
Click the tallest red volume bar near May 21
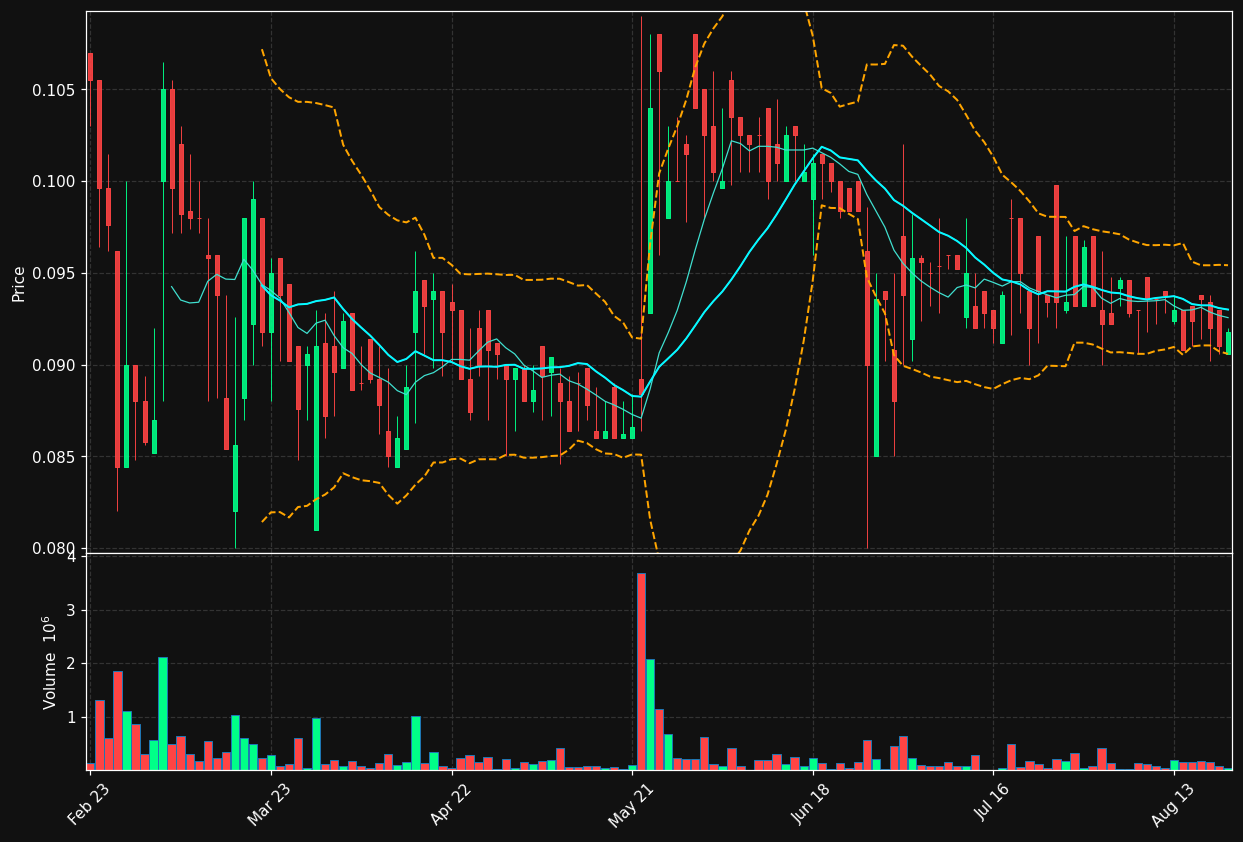point(641,671)
